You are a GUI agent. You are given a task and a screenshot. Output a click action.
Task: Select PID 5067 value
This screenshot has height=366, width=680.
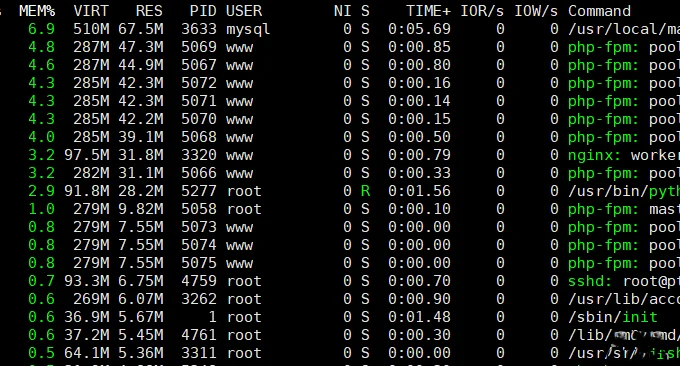coord(199,65)
